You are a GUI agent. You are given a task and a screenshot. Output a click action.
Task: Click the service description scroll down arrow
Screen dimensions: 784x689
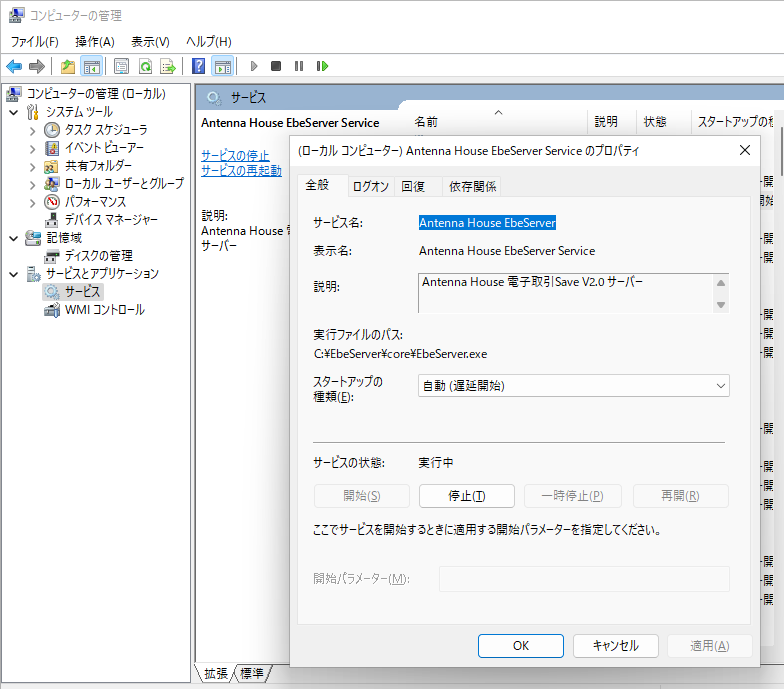click(720, 304)
